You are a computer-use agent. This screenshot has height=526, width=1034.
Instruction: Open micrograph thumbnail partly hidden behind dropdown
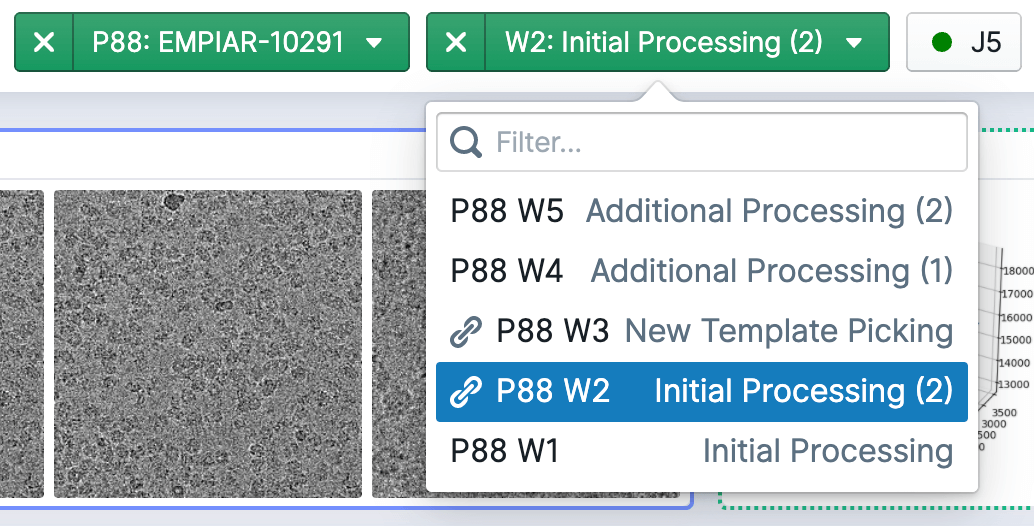tap(400, 344)
